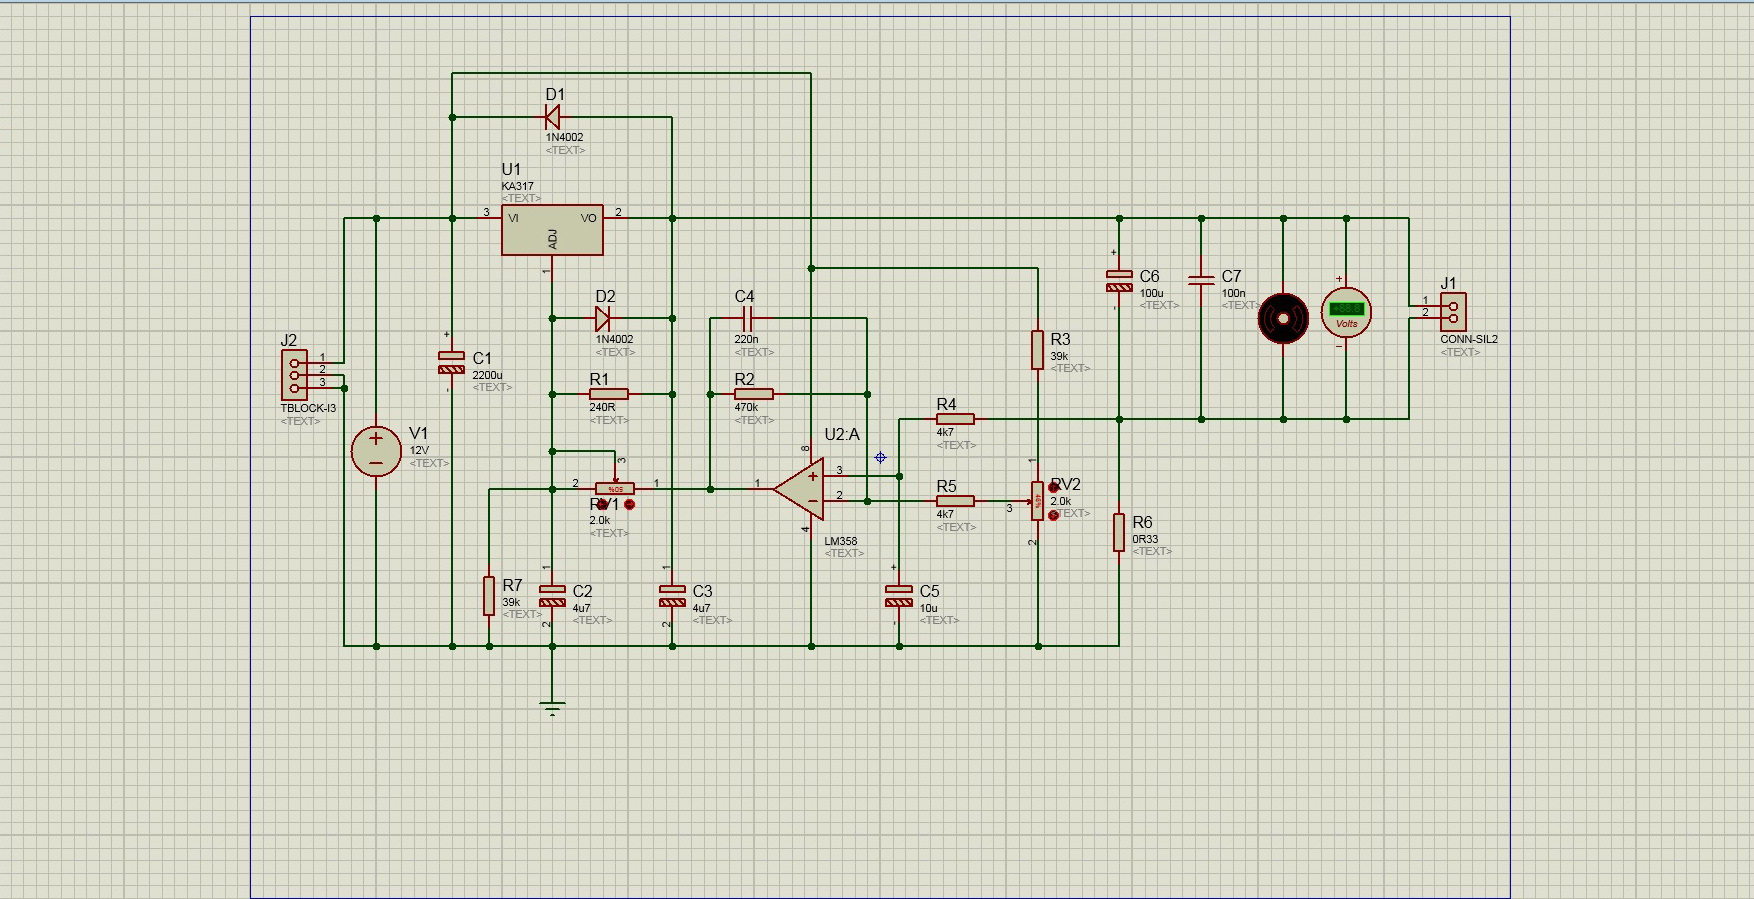Click the round buzzer/speaker component
Image resolution: width=1754 pixels, height=899 pixels.
coord(1283,318)
